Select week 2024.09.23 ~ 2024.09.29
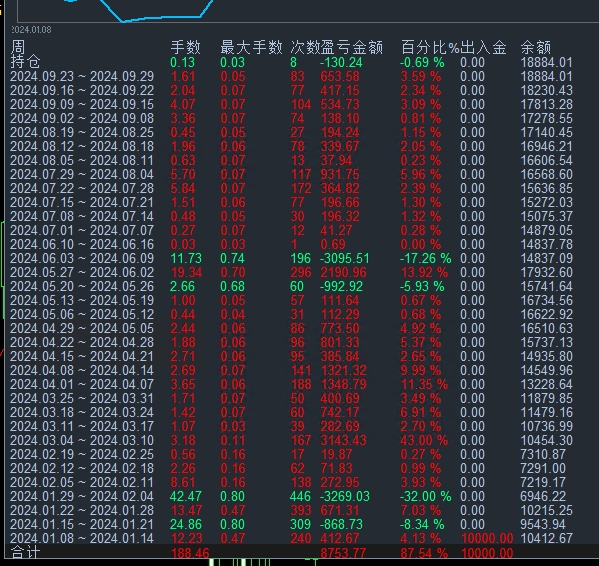This screenshot has height=566, width=599. click(82, 76)
